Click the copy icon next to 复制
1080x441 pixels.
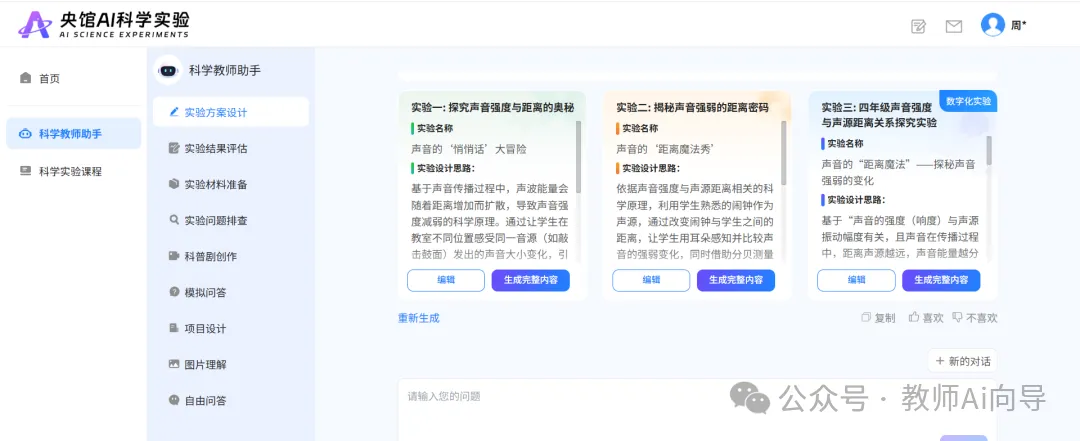point(866,318)
